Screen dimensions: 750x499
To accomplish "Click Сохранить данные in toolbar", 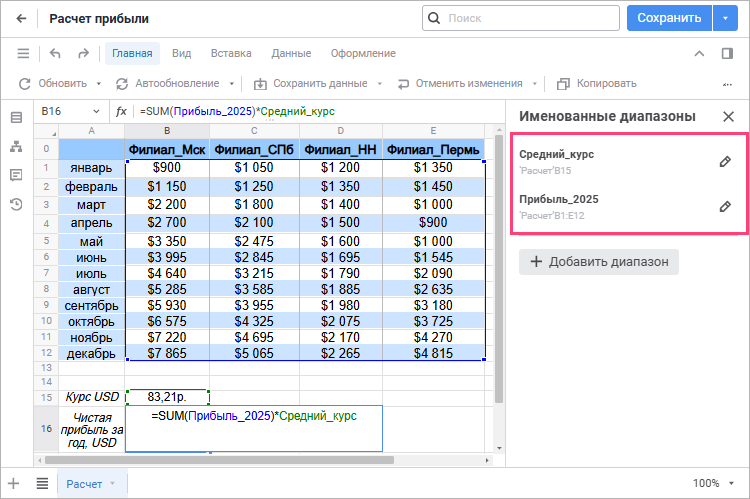I will (310, 84).
